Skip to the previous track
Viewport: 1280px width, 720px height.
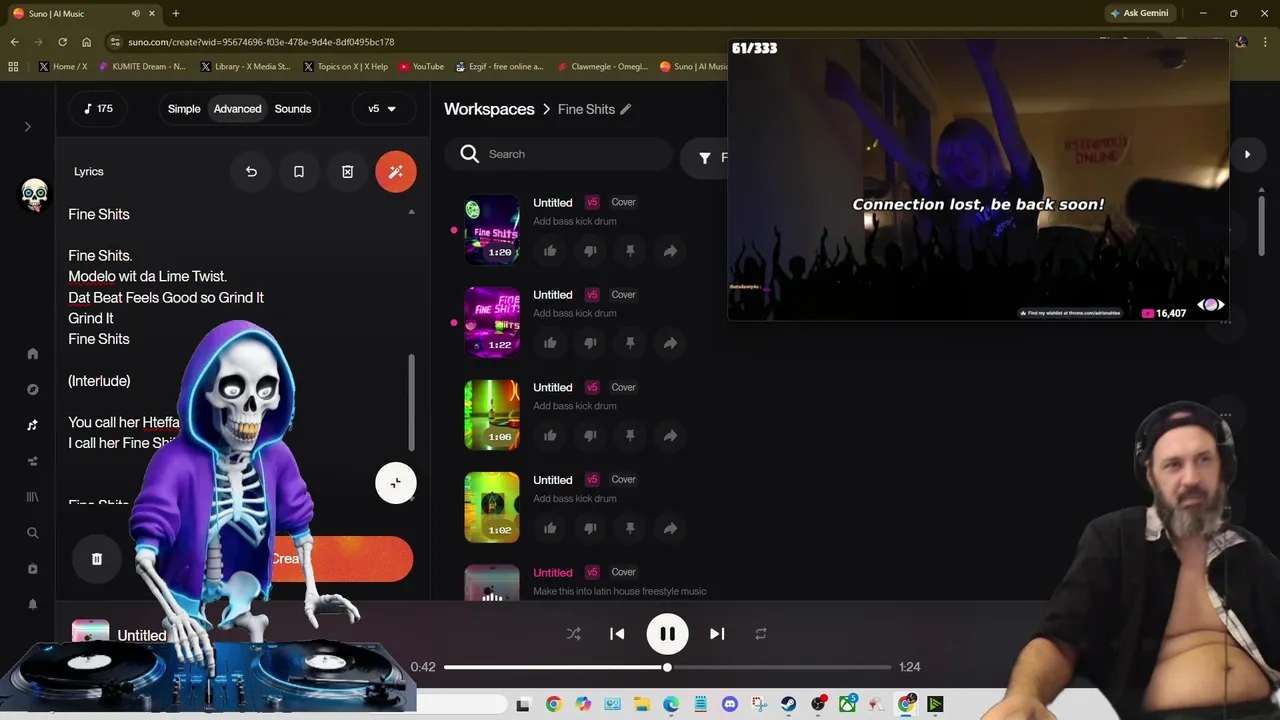click(617, 634)
